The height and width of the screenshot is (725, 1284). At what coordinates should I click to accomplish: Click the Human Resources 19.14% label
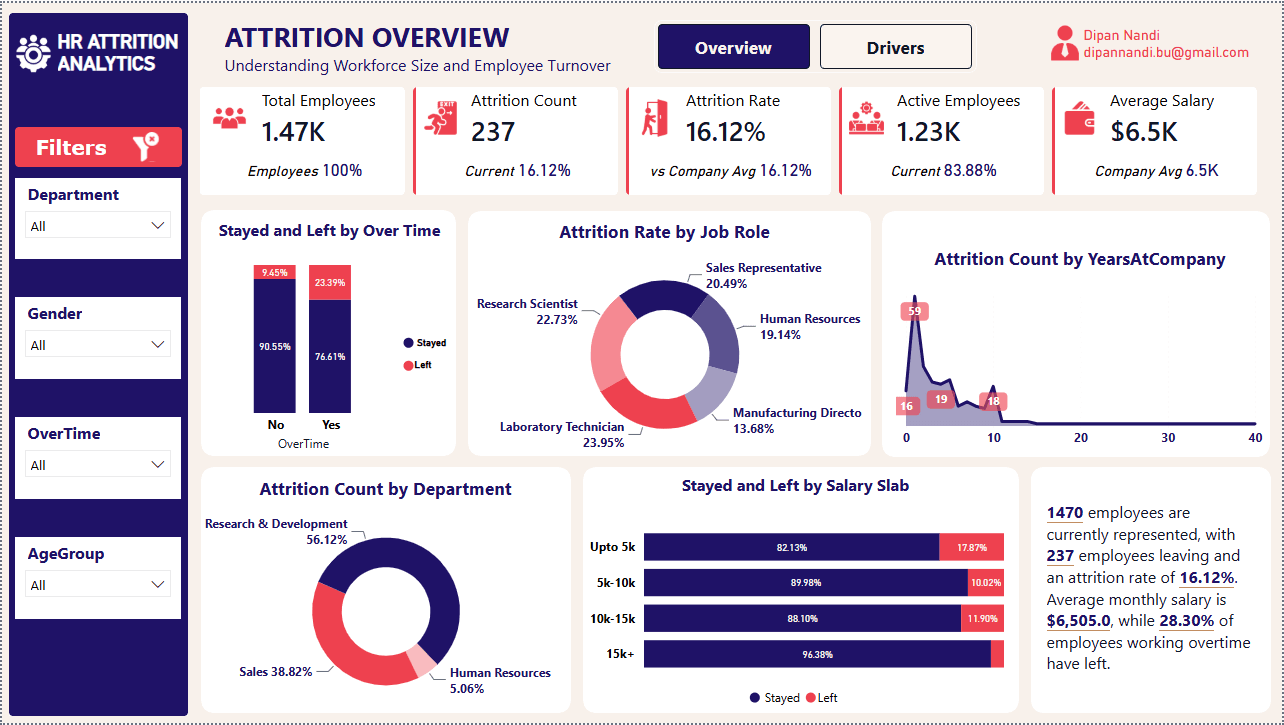[809, 327]
